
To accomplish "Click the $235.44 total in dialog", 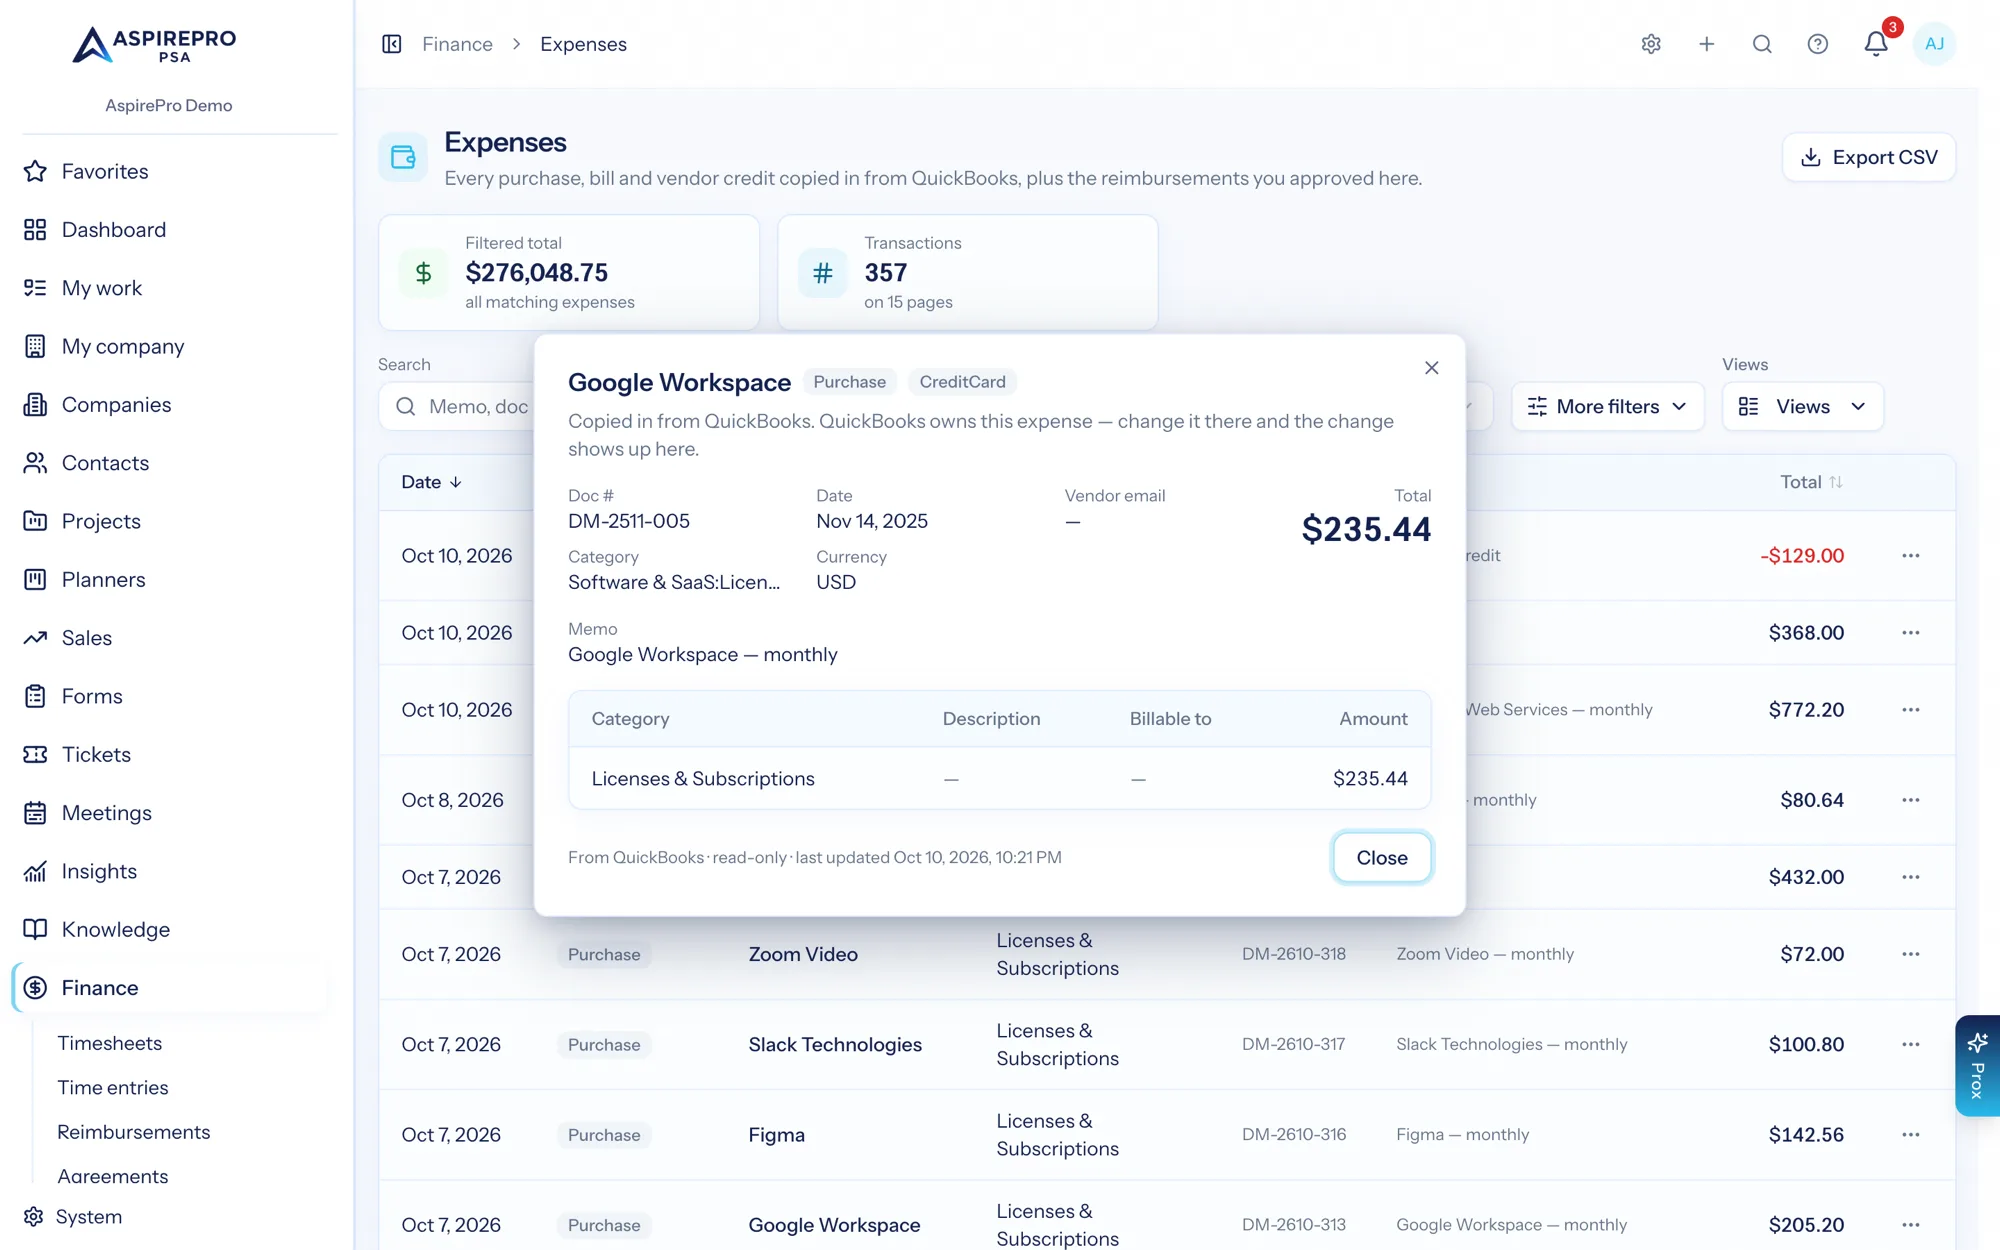I will click(1366, 529).
